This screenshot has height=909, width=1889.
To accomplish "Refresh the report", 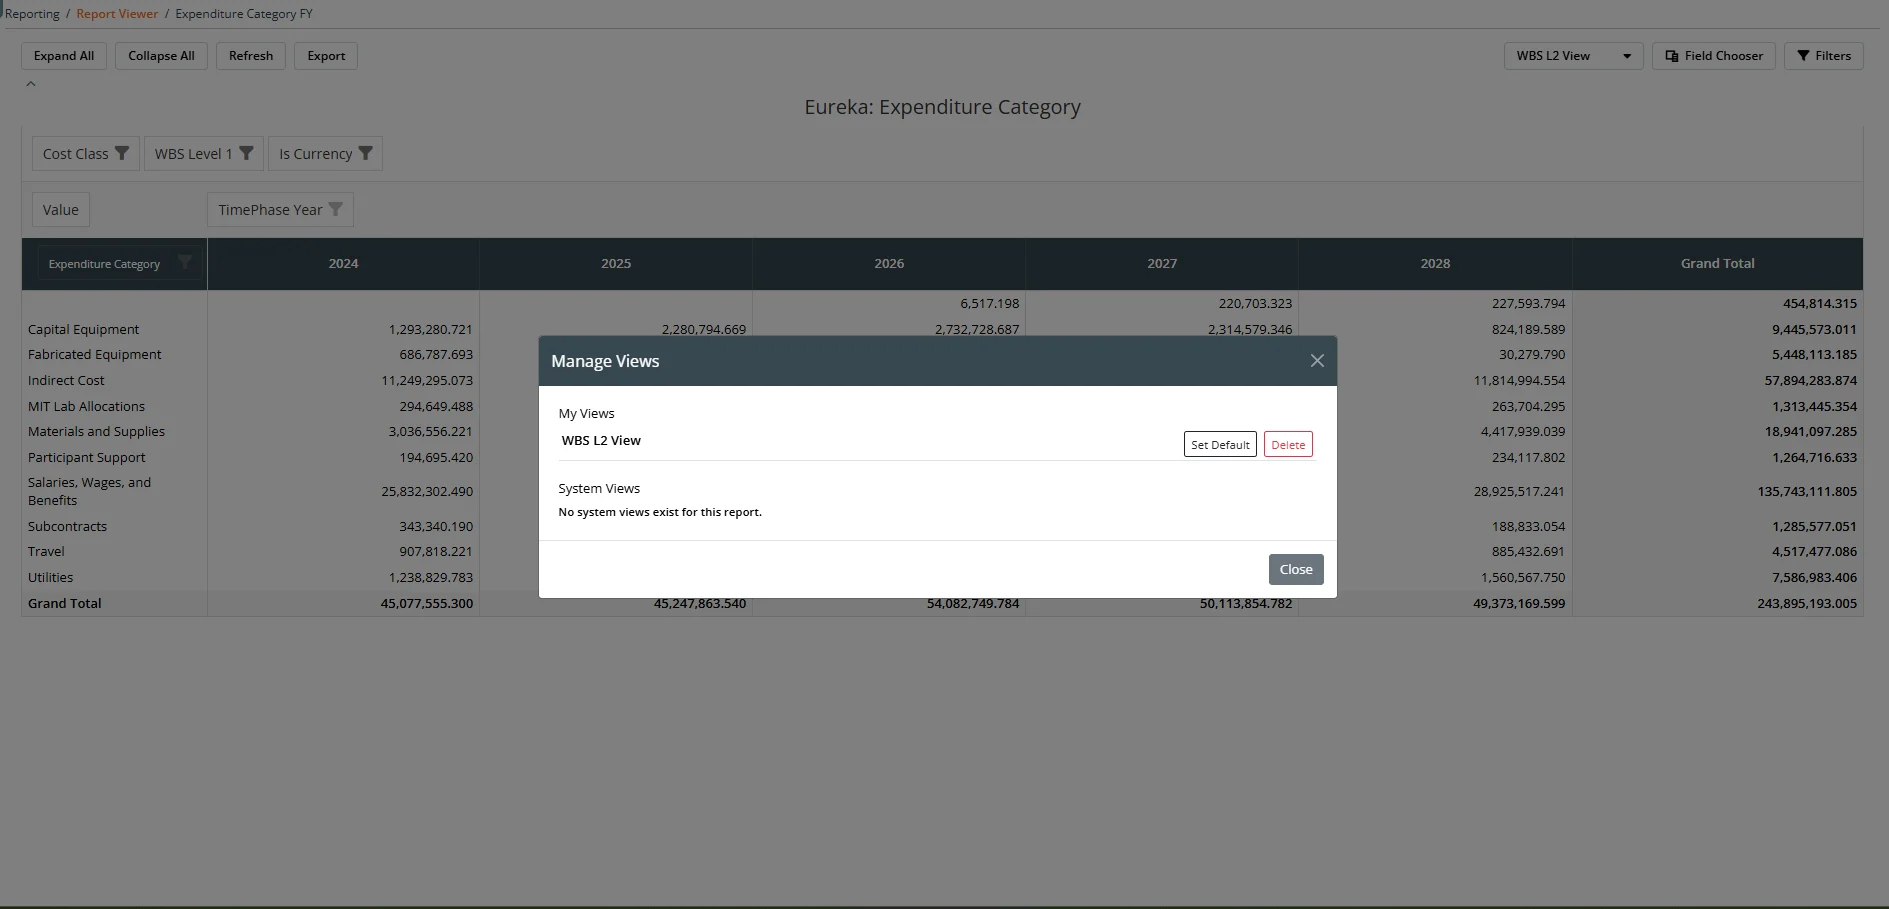I will click(x=251, y=56).
